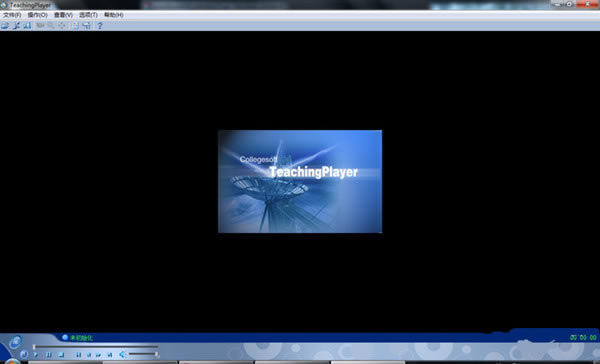This screenshot has width=600, height=364.
Task: Click the open file toolbar icon
Action: (x=5, y=26)
